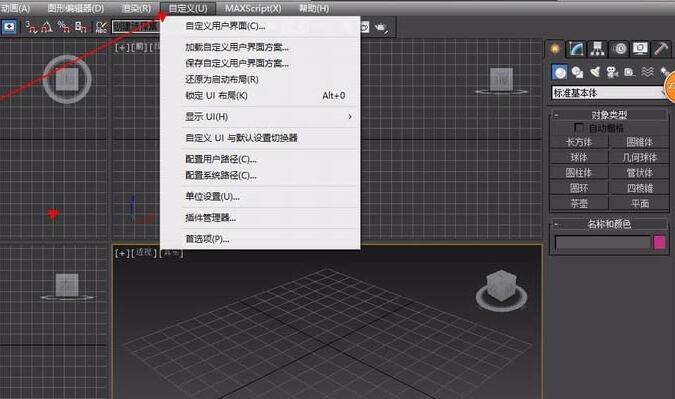Open the MAXScript(X) menu
This screenshot has width=675, height=399.
(253, 8)
